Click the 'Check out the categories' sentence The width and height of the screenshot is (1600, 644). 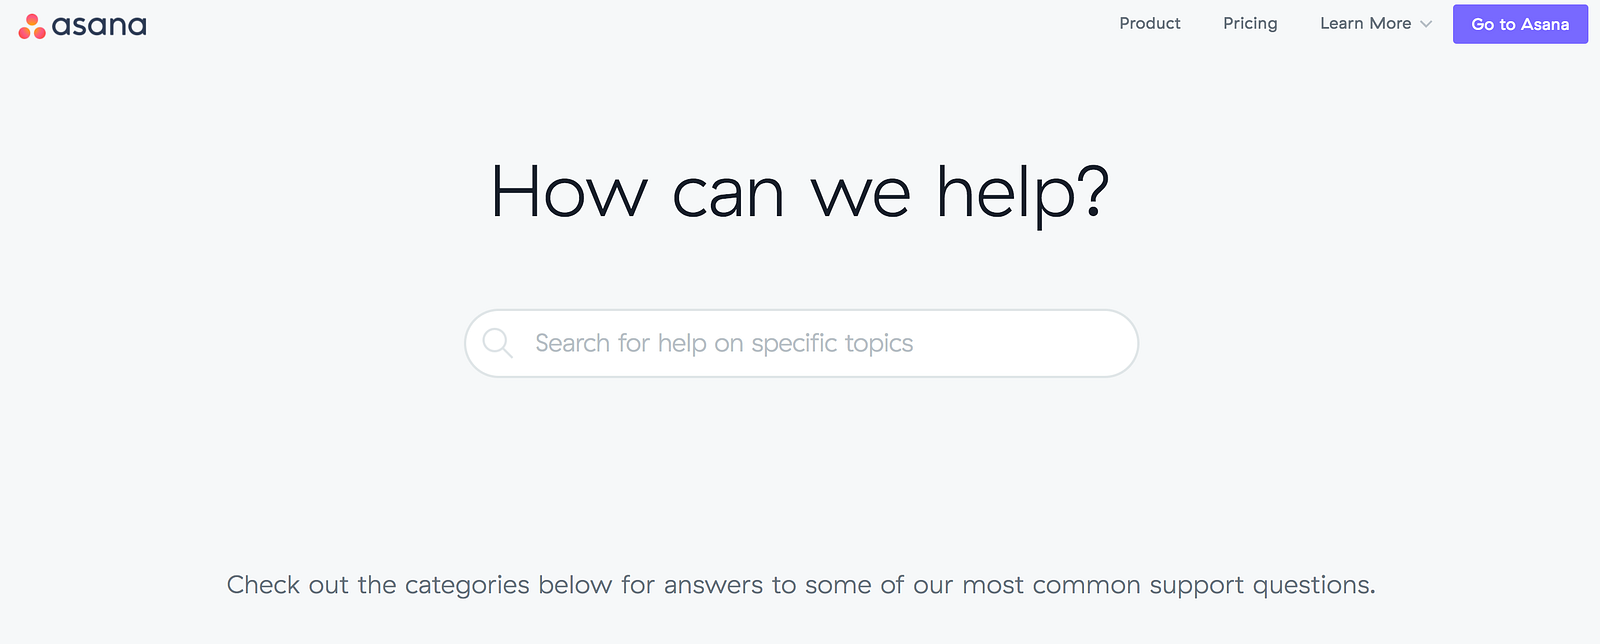[x=800, y=585]
